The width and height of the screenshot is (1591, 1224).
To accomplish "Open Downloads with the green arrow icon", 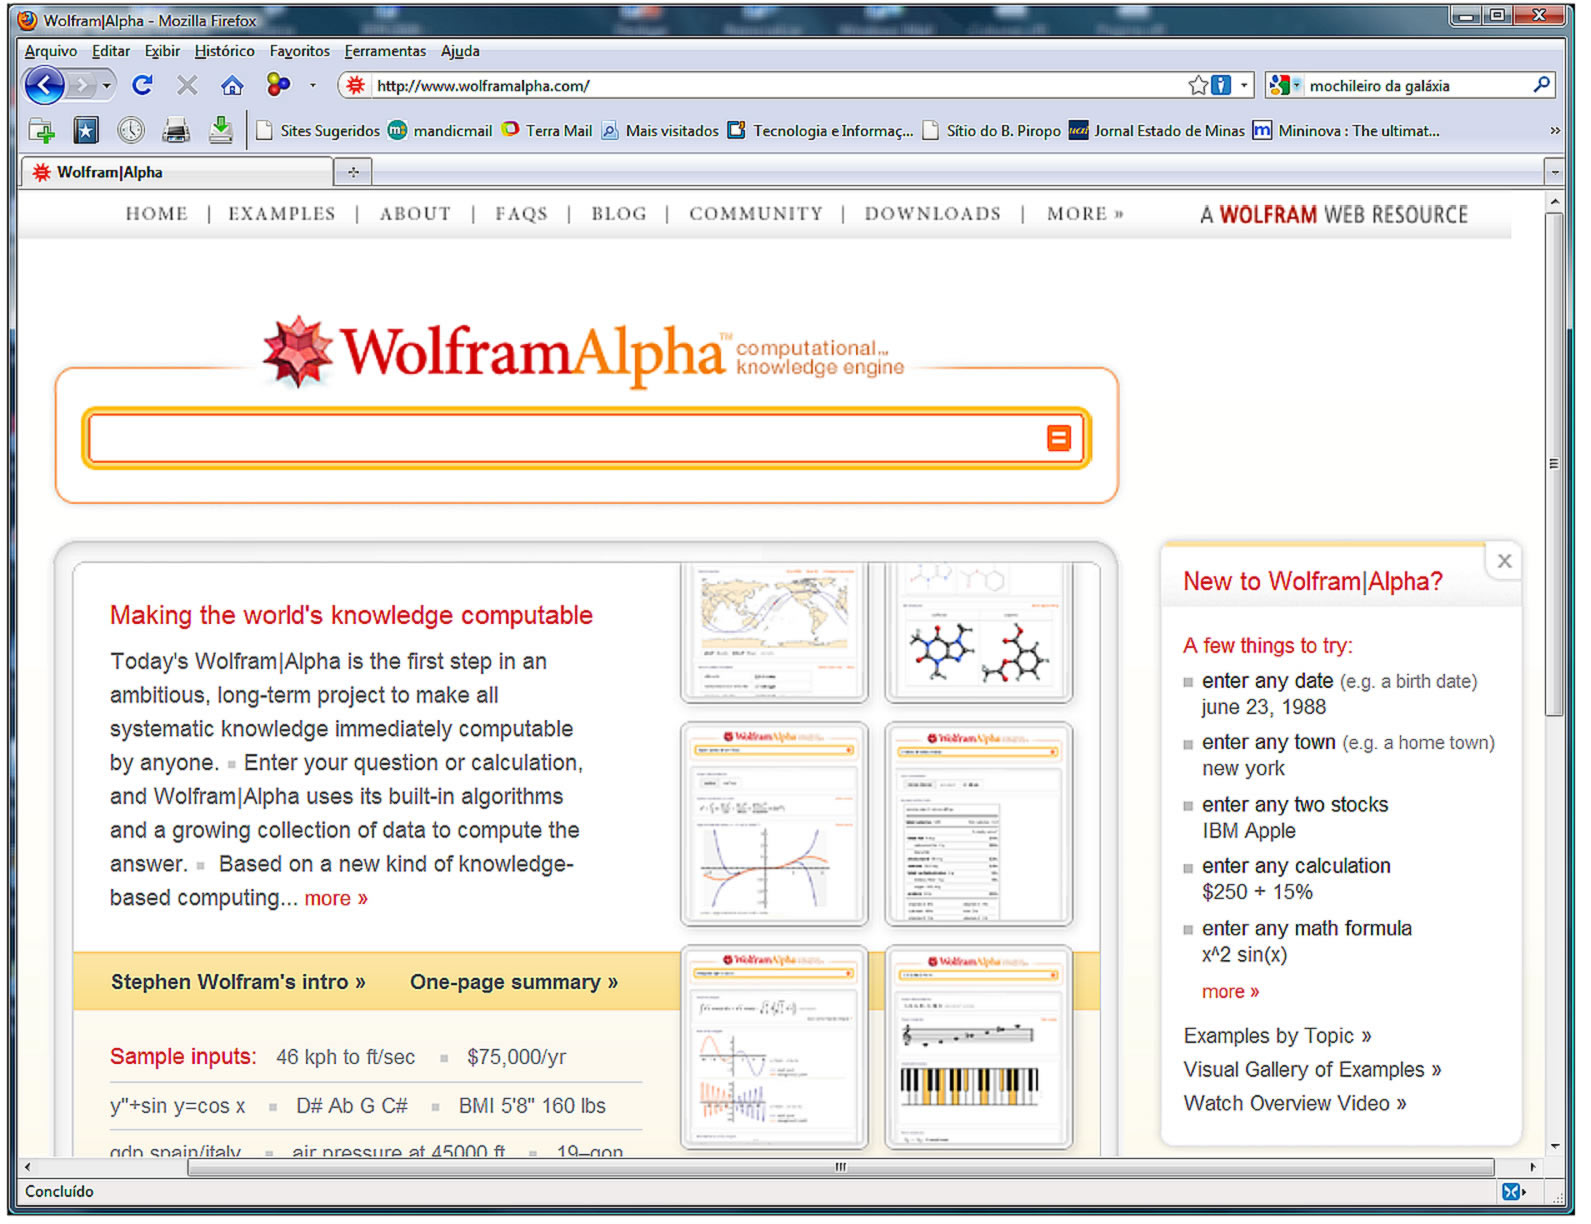I will [x=221, y=129].
